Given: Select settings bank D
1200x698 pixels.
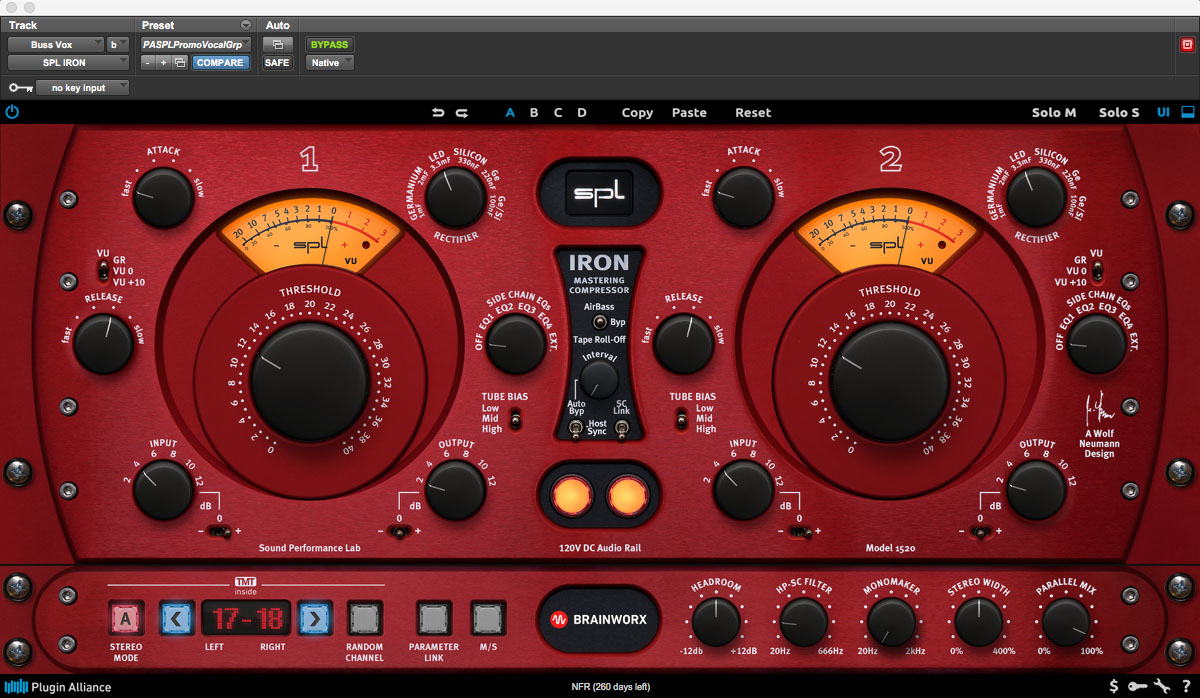Looking at the screenshot, I should tap(582, 113).
